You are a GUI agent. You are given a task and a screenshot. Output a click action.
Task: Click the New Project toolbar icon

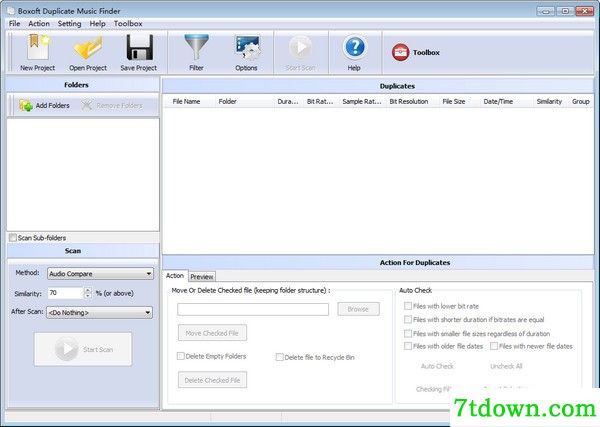pos(38,52)
